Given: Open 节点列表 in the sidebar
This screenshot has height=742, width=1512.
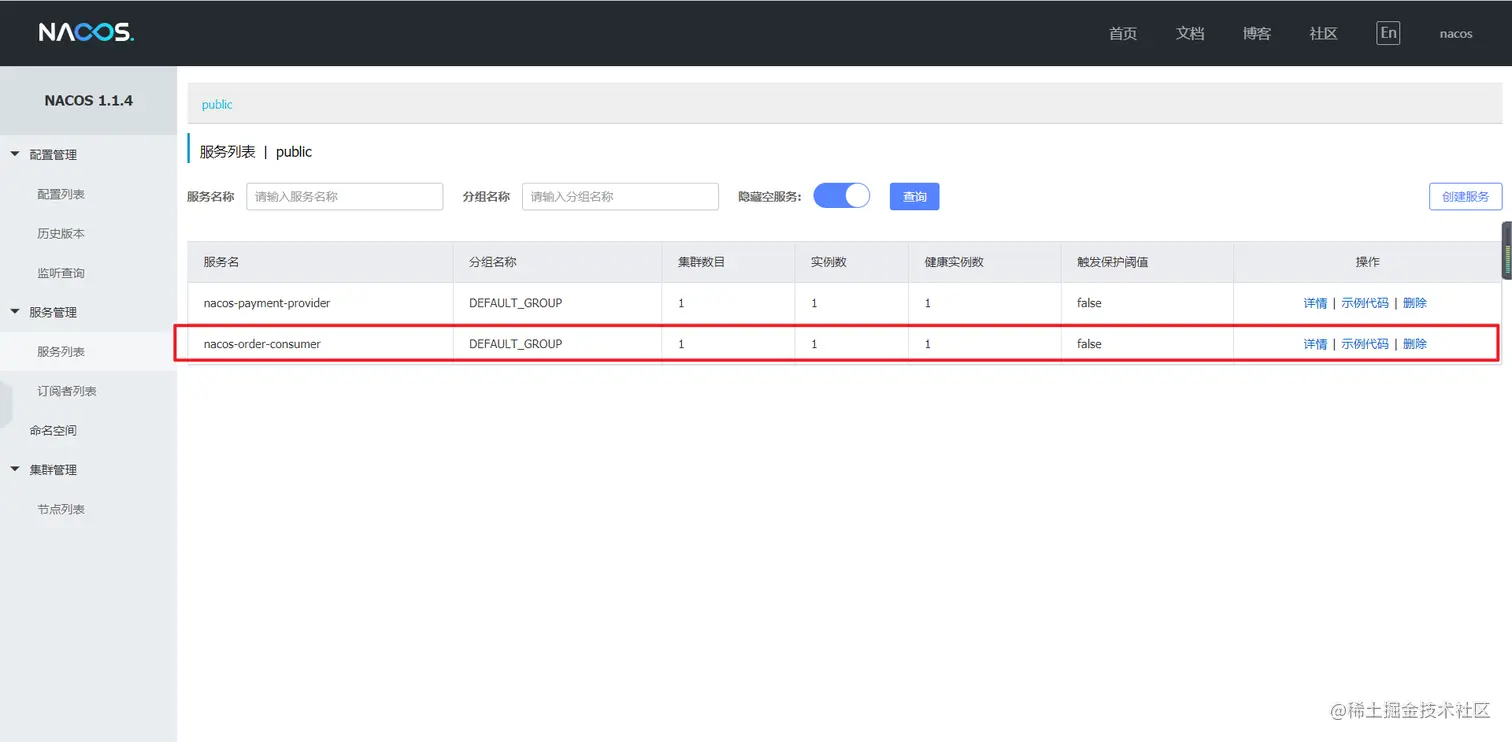Looking at the screenshot, I should pos(61,509).
